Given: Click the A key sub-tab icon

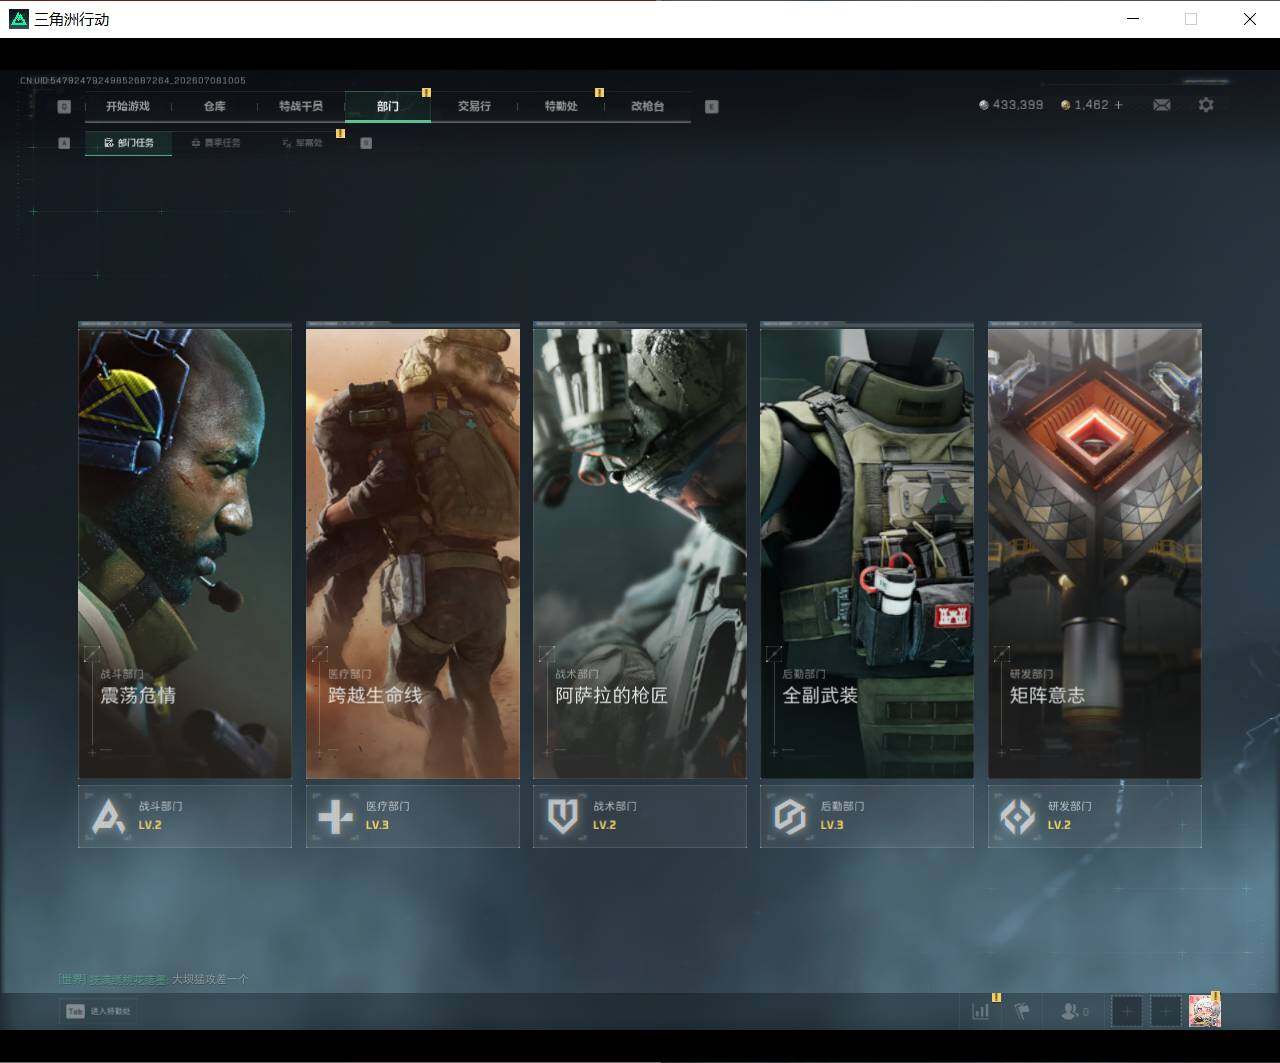Looking at the screenshot, I should pos(65,143).
